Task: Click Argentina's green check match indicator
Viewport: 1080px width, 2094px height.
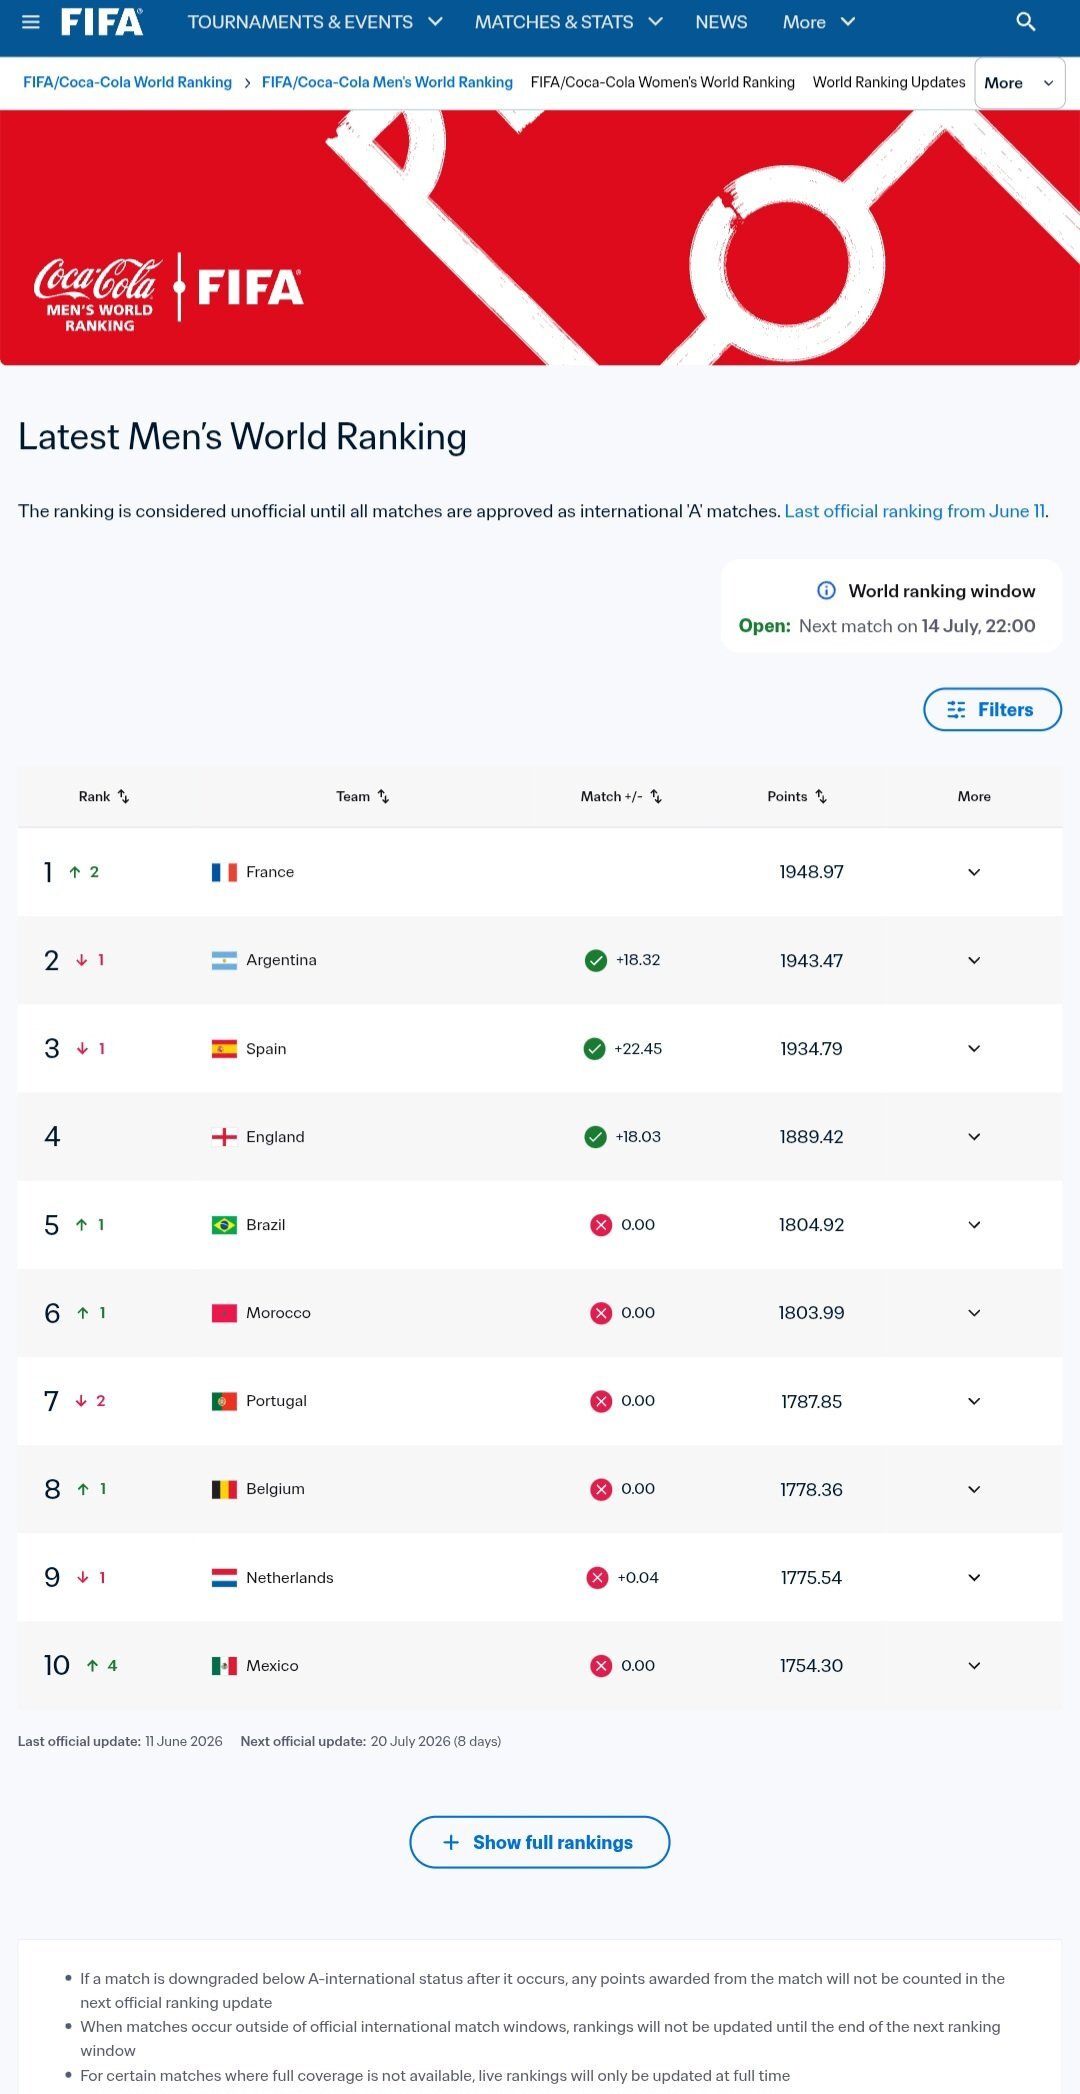Action: pos(595,960)
